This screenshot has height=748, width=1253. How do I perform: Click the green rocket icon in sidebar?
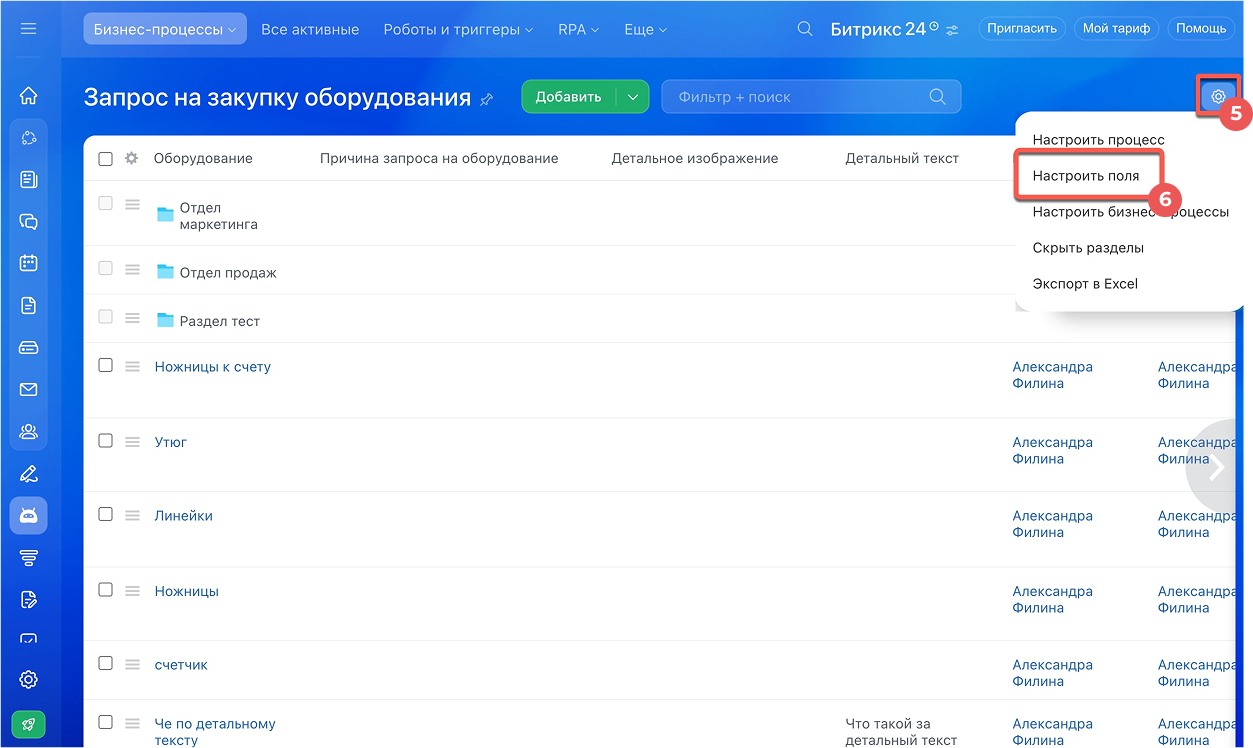pyautogui.click(x=28, y=725)
